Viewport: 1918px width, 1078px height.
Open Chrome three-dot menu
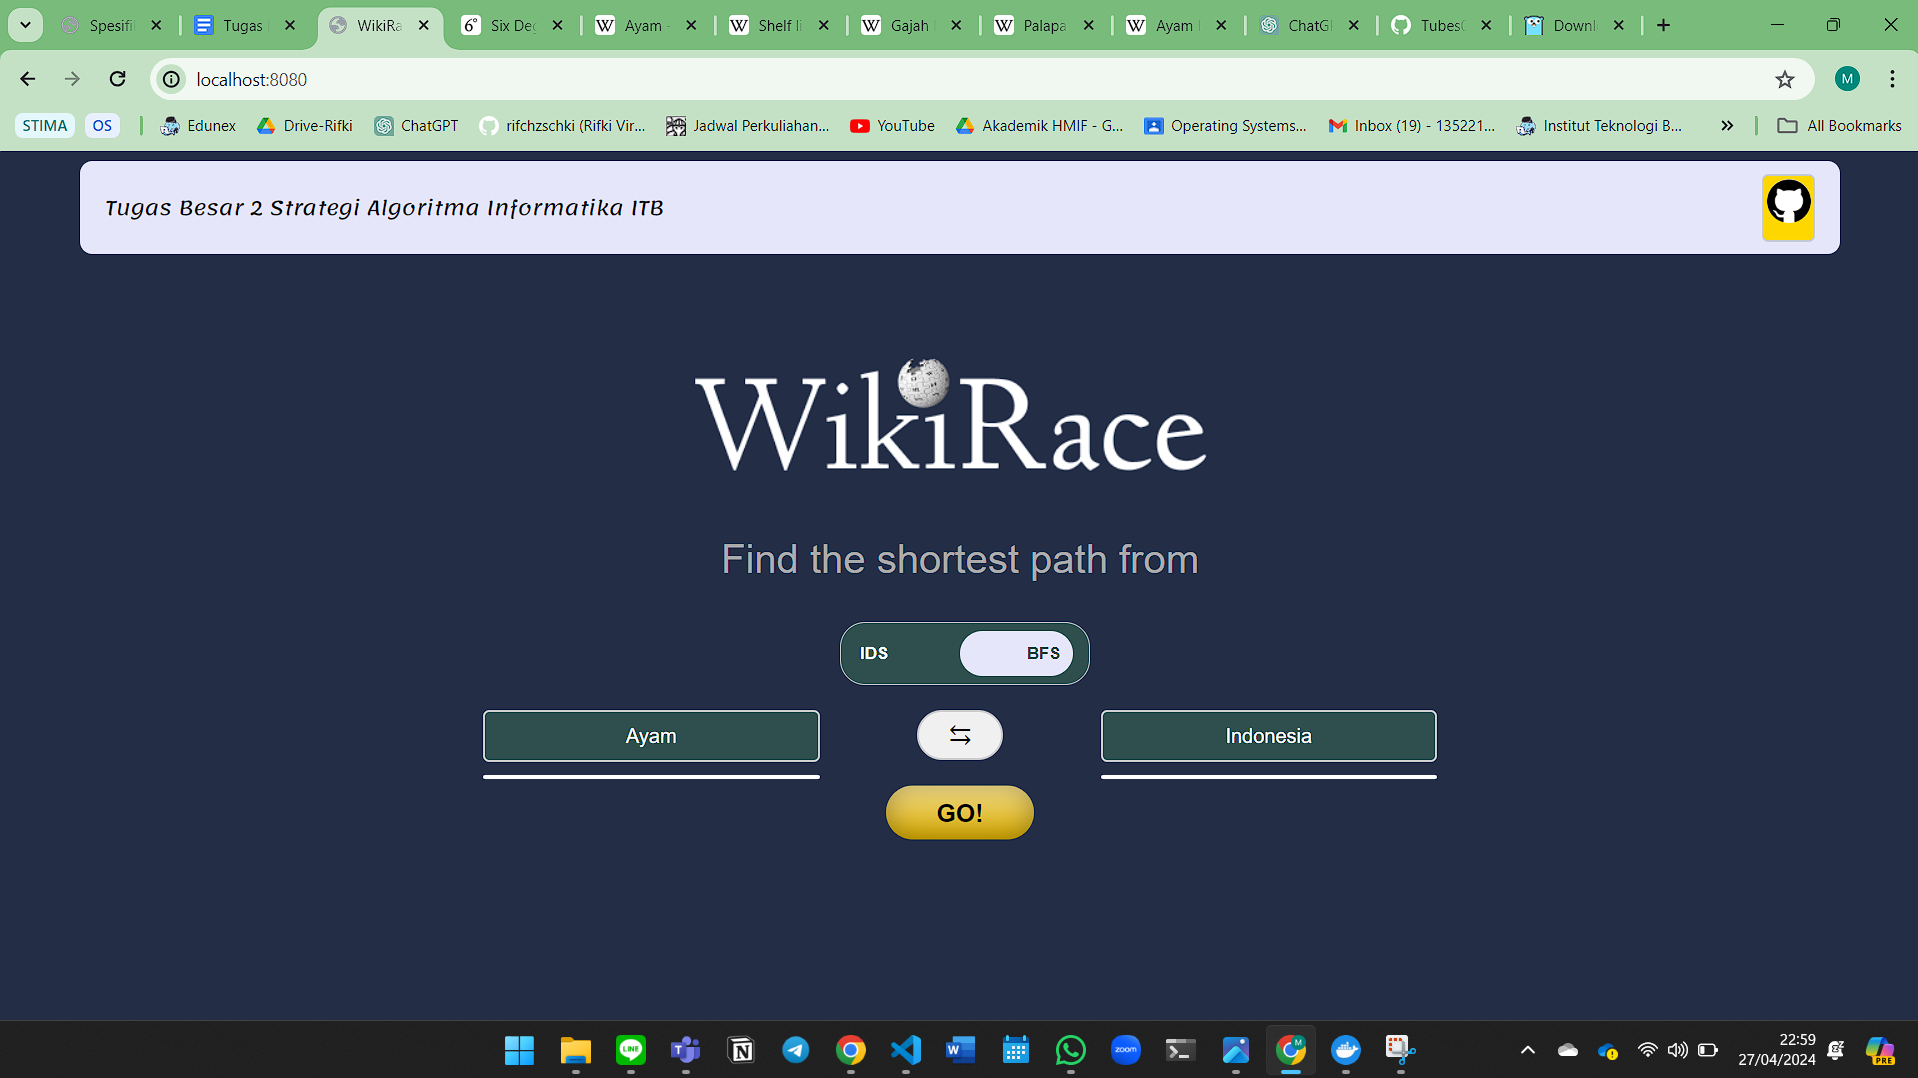(x=1892, y=79)
